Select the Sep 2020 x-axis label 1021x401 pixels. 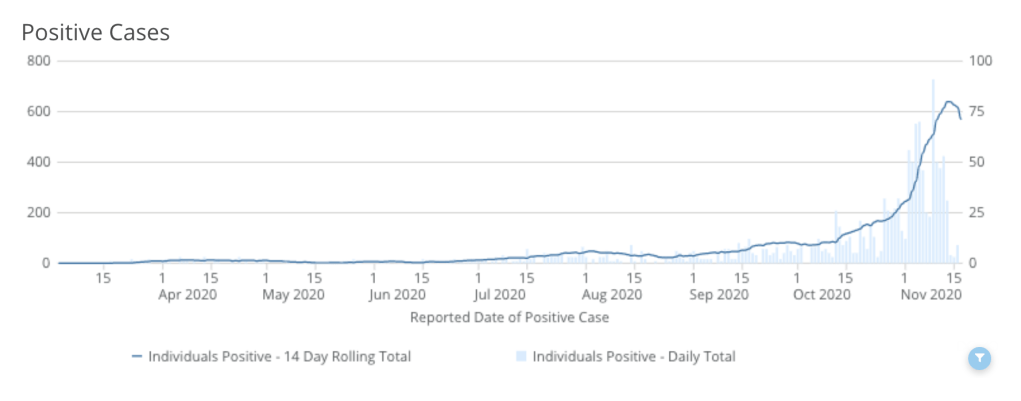[718, 295]
